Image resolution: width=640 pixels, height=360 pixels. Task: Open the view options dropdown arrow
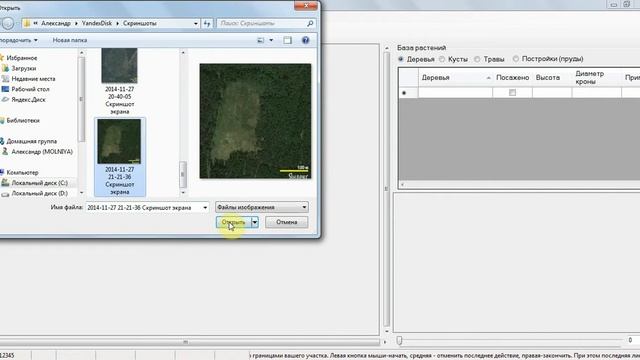(x=271, y=40)
